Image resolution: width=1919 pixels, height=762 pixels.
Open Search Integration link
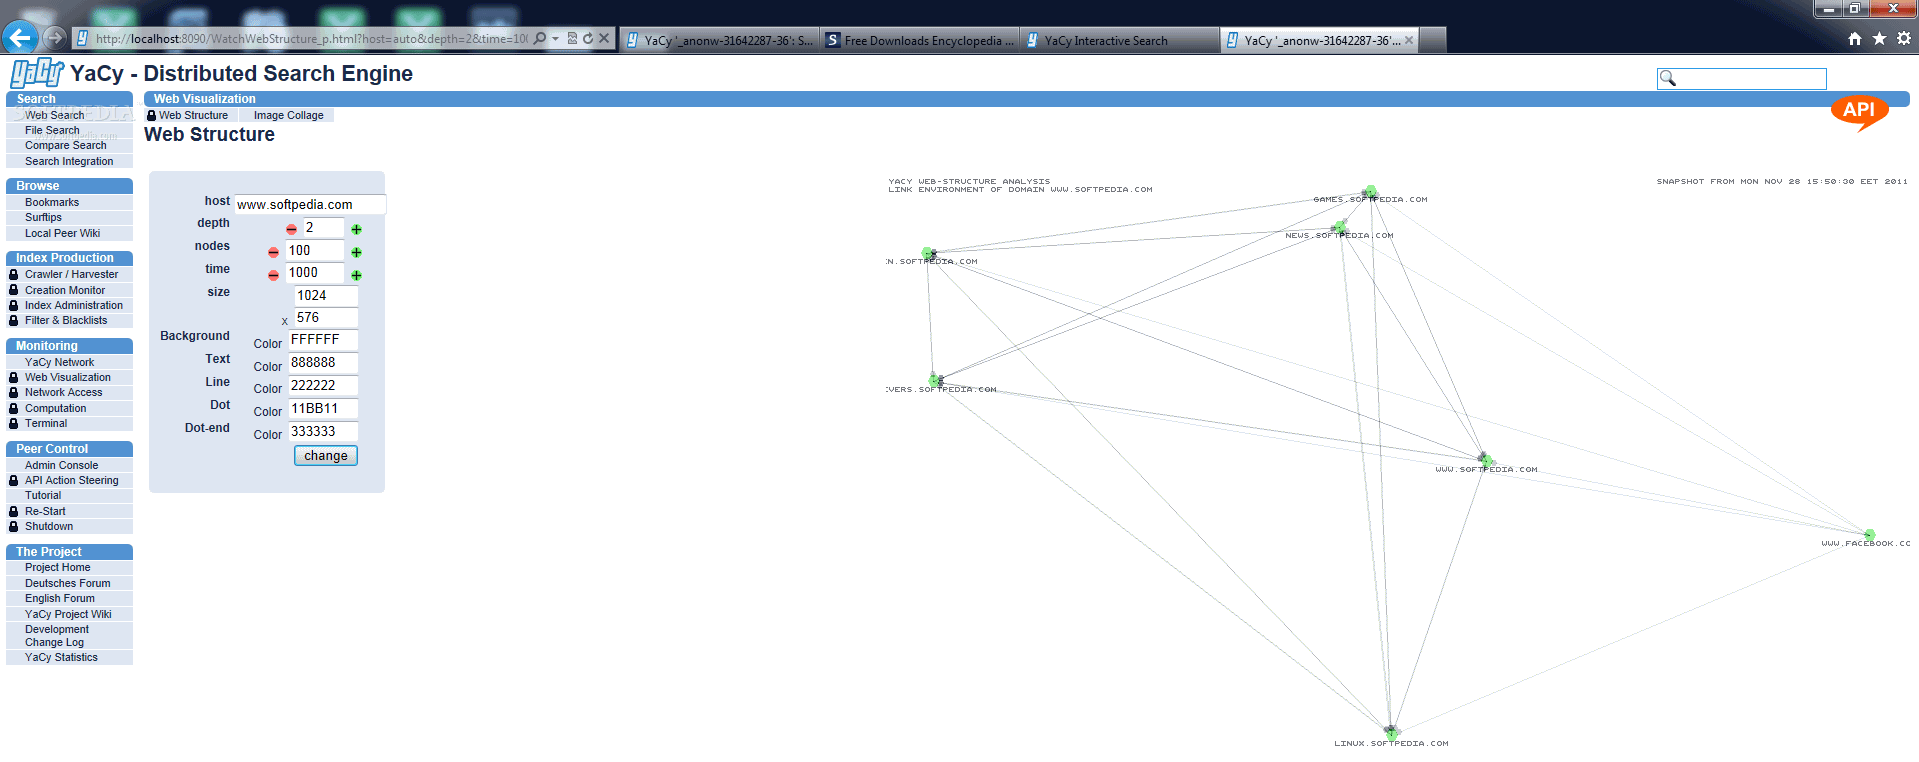click(x=69, y=161)
